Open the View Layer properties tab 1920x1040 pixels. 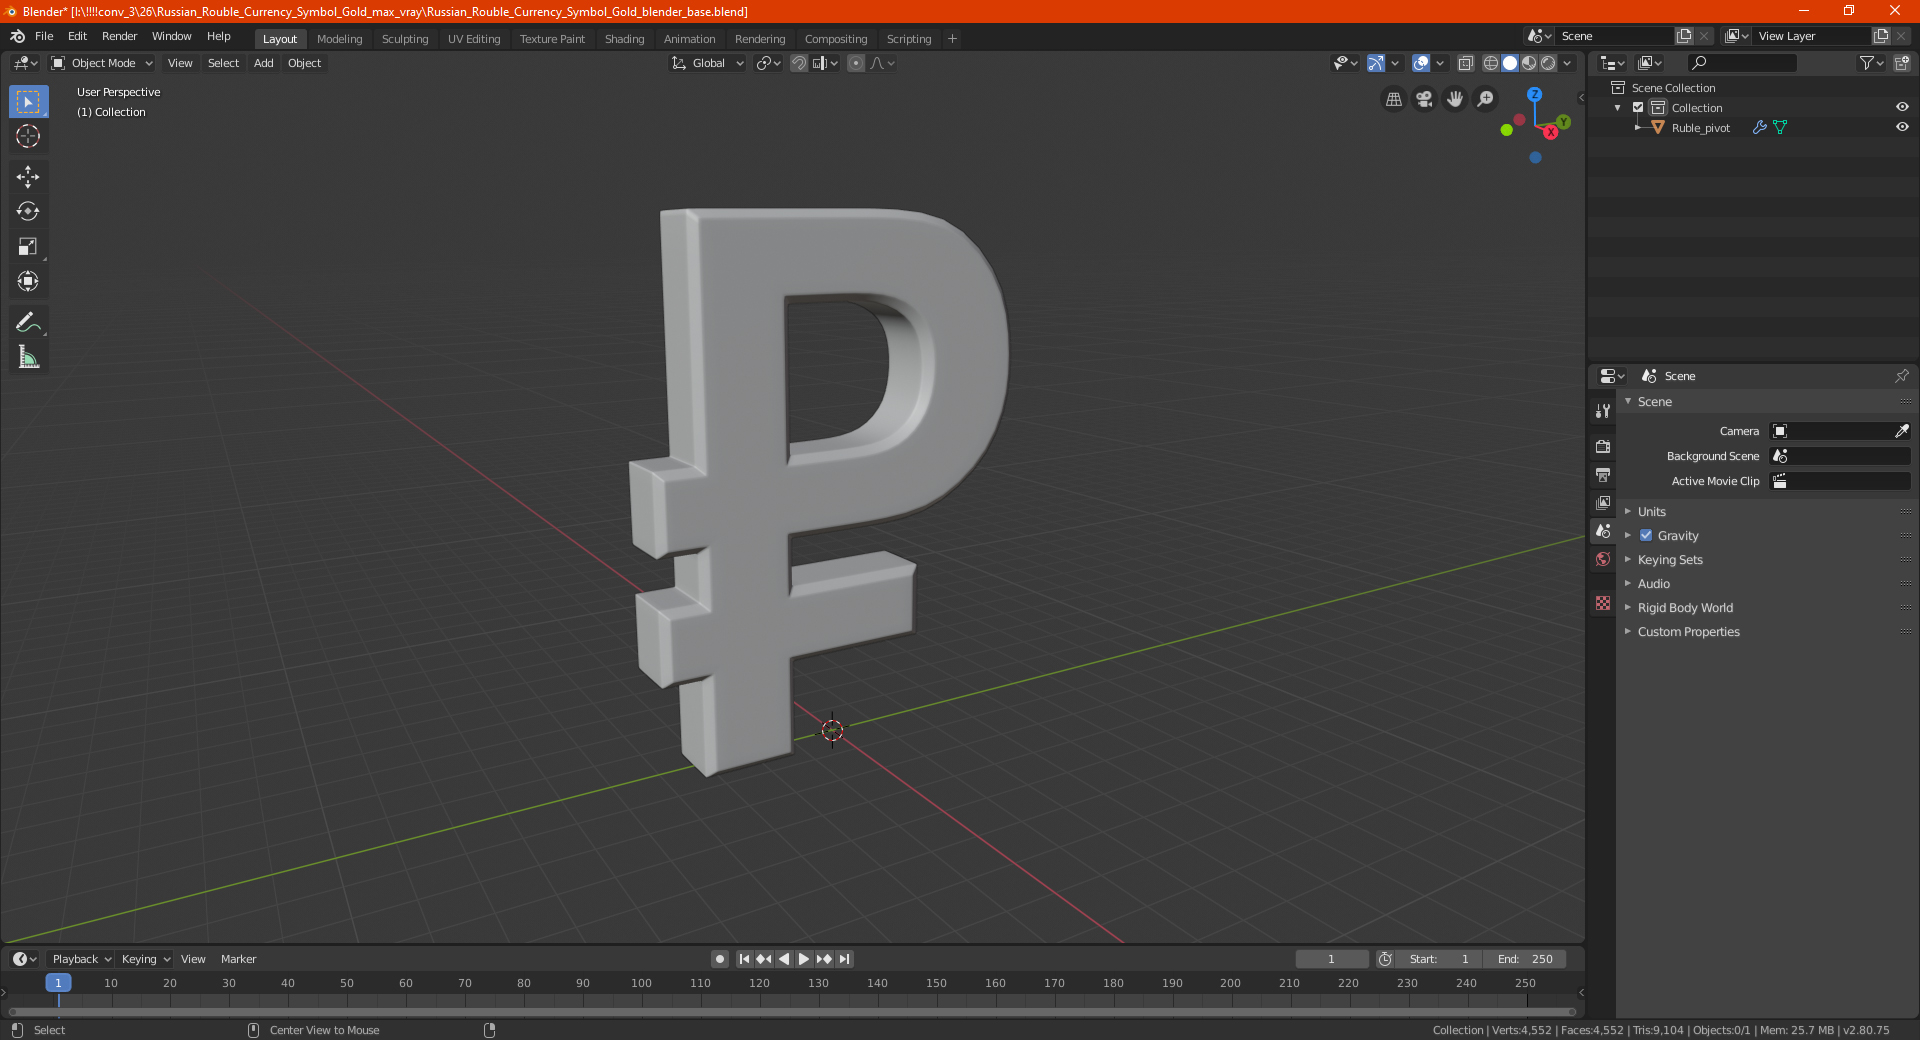(x=1603, y=502)
